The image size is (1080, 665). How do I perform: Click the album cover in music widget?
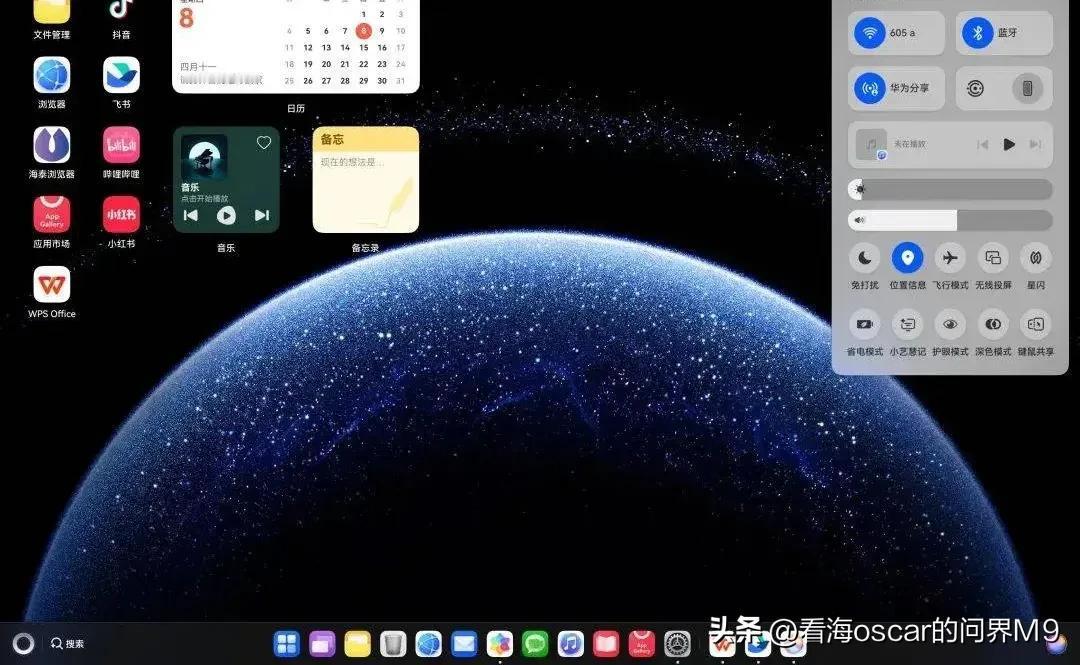click(205, 156)
